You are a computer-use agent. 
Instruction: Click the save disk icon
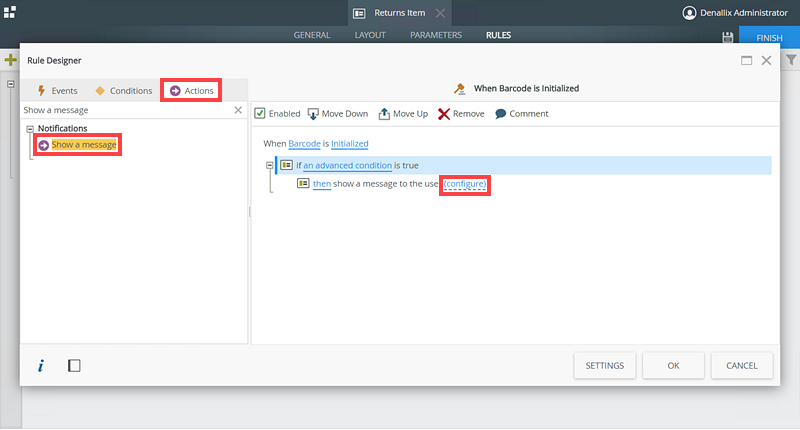pos(728,37)
